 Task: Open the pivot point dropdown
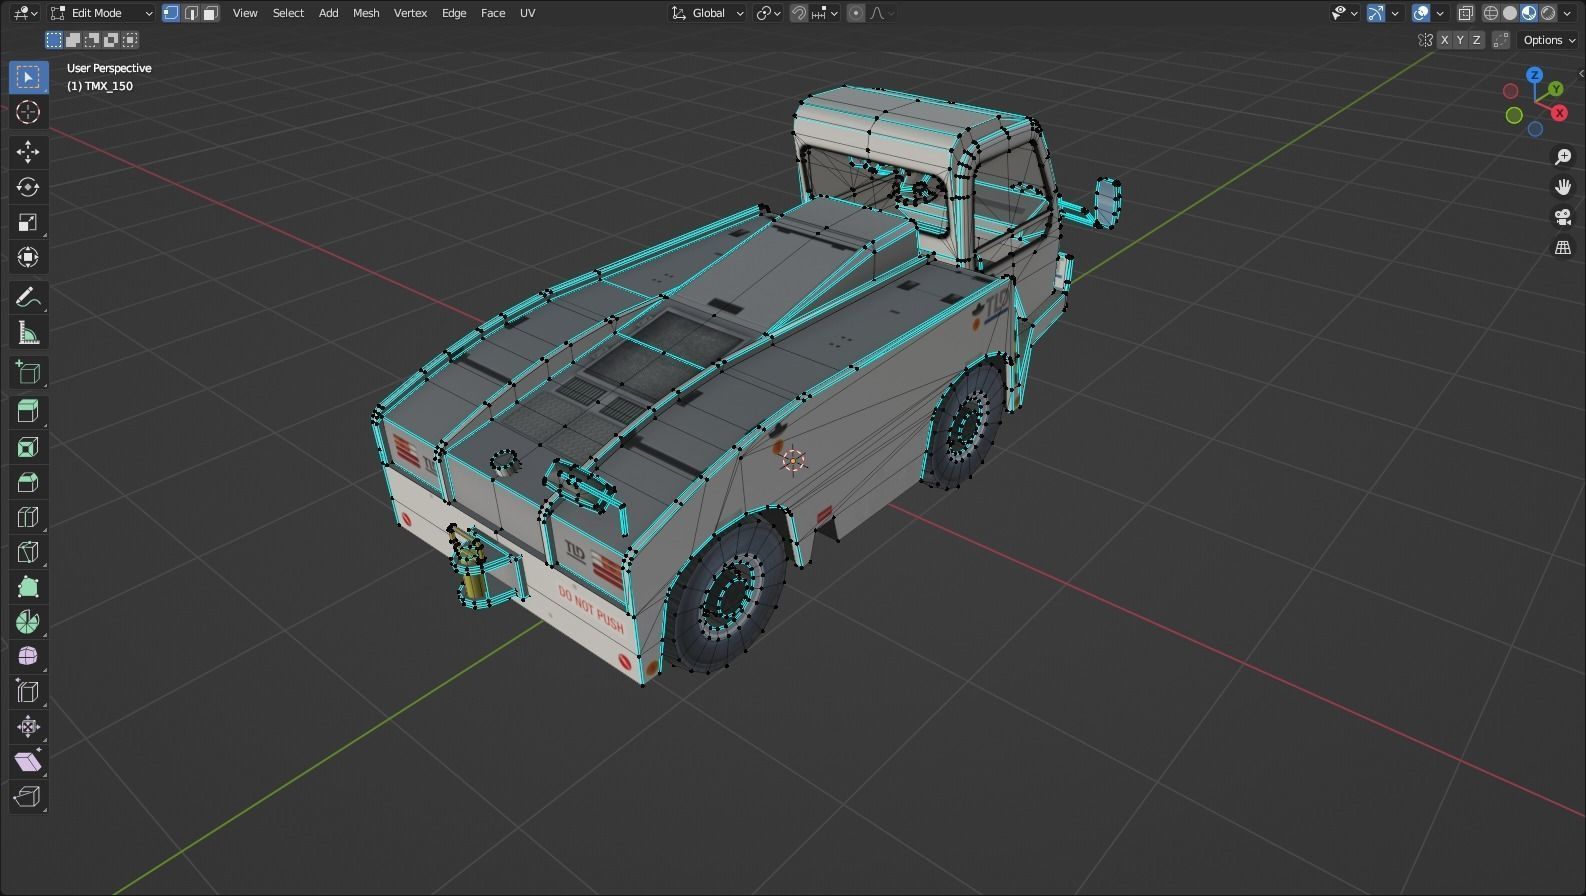pyautogui.click(x=768, y=13)
